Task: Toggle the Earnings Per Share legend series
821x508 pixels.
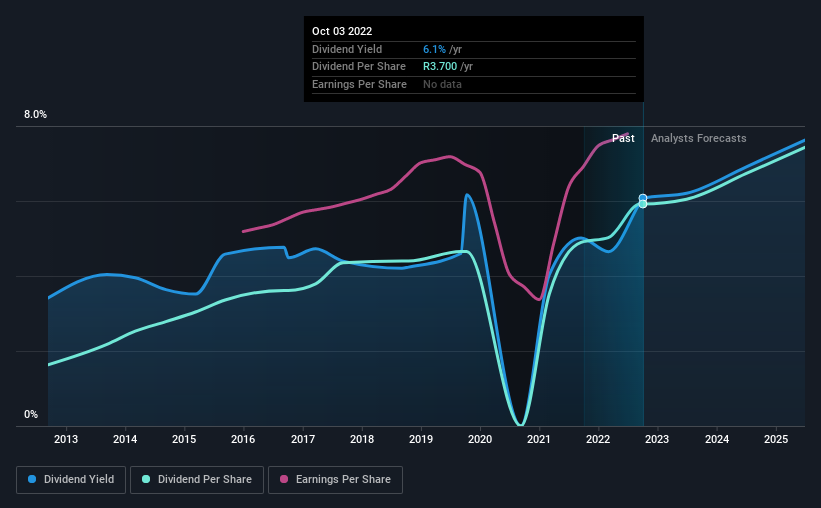Action: (335, 480)
